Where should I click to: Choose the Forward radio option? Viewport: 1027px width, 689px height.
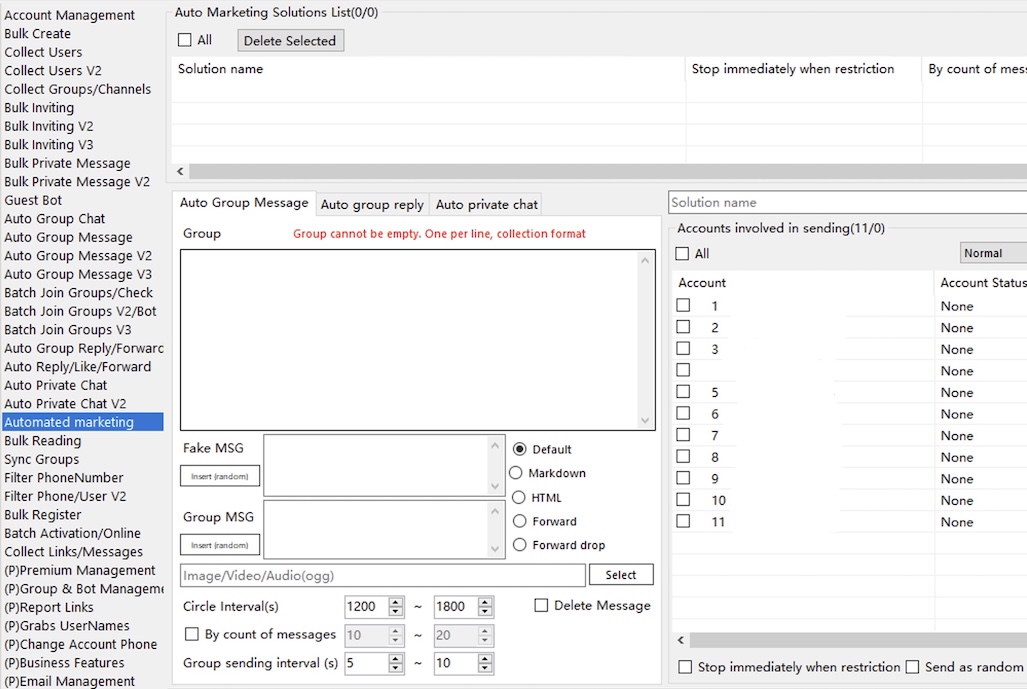point(519,521)
